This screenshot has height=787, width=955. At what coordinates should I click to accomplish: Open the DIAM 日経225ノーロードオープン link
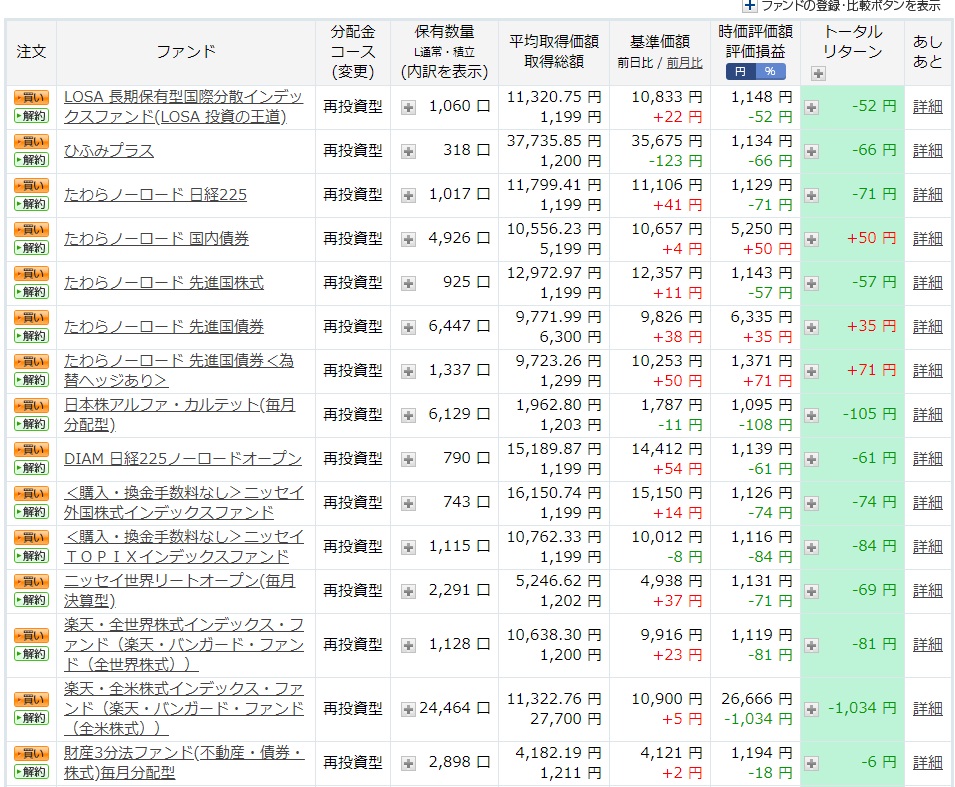(x=183, y=459)
